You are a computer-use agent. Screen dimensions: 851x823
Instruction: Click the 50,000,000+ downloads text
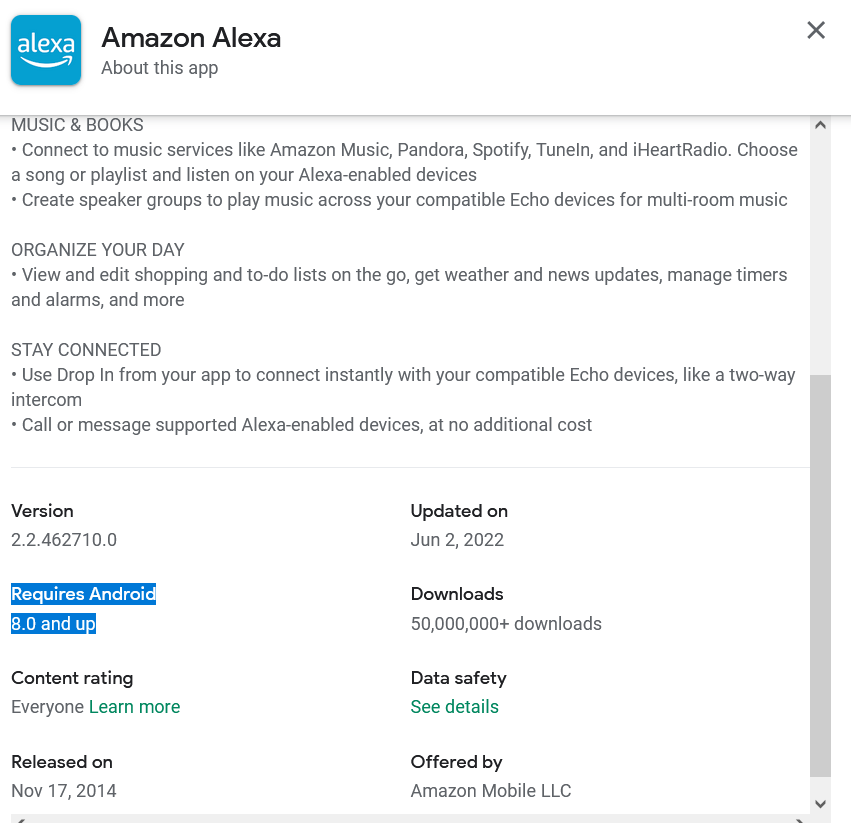tap(506, 624)
